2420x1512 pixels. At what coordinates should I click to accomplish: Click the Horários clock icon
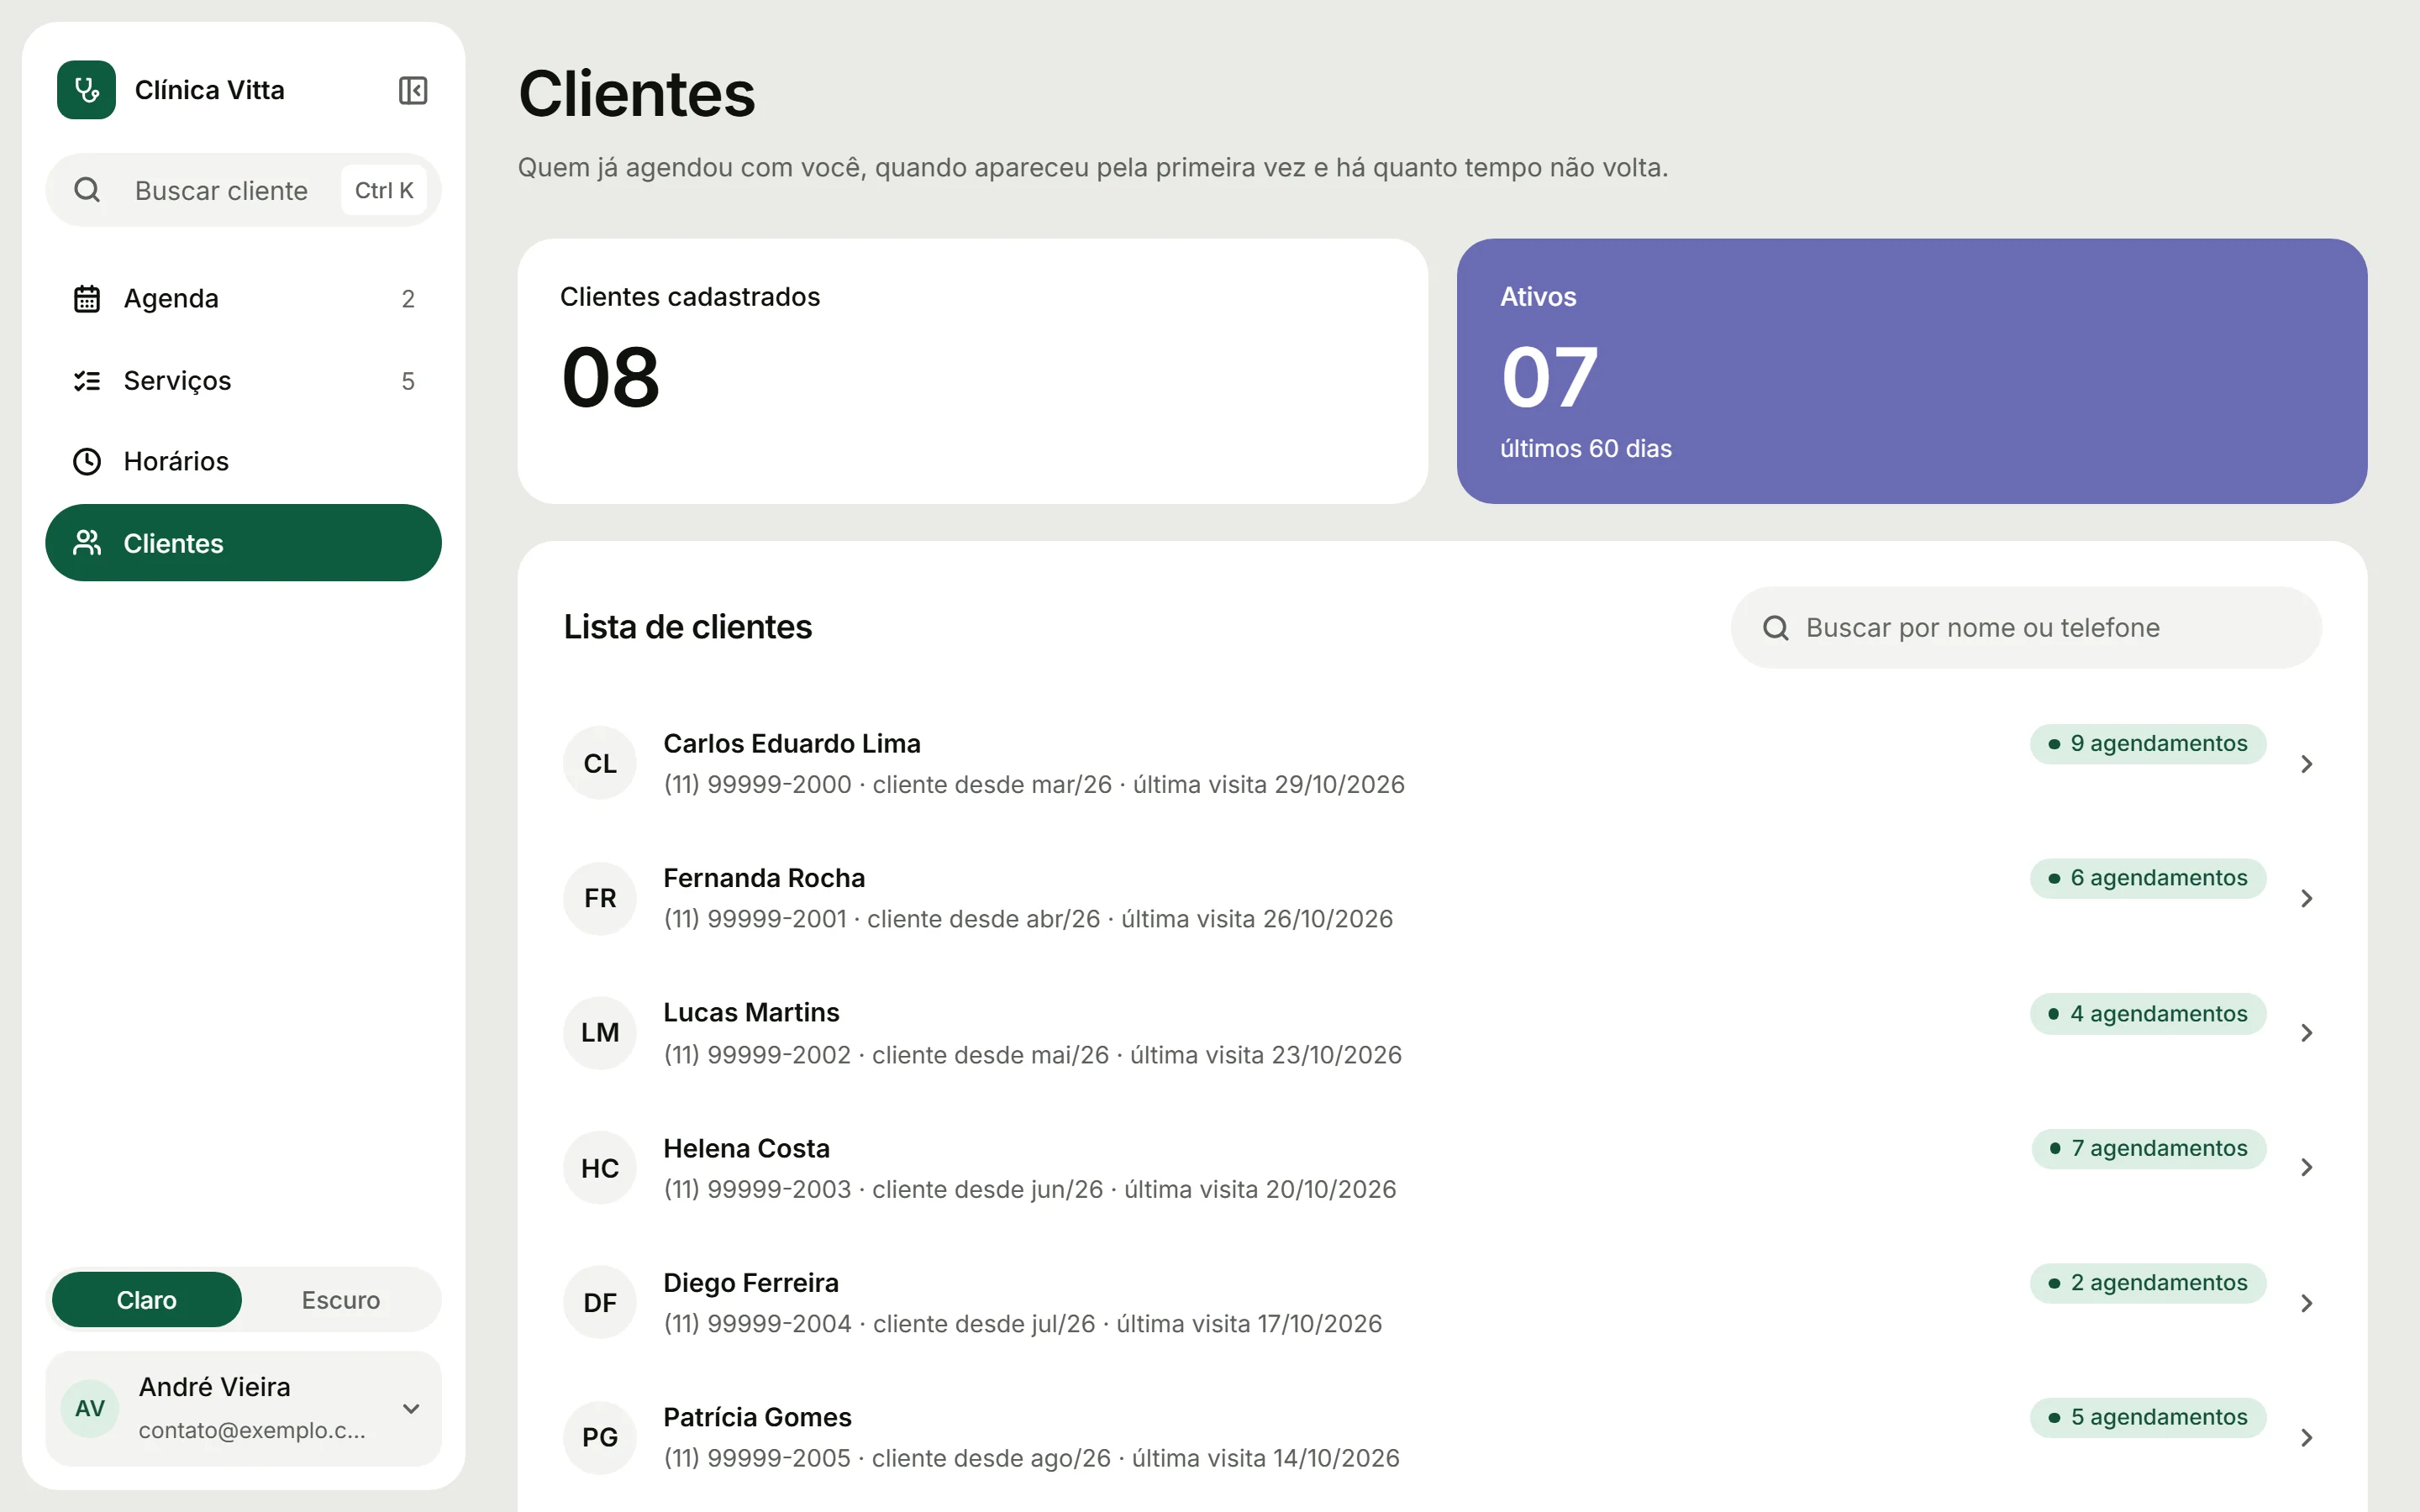point(87,461)
